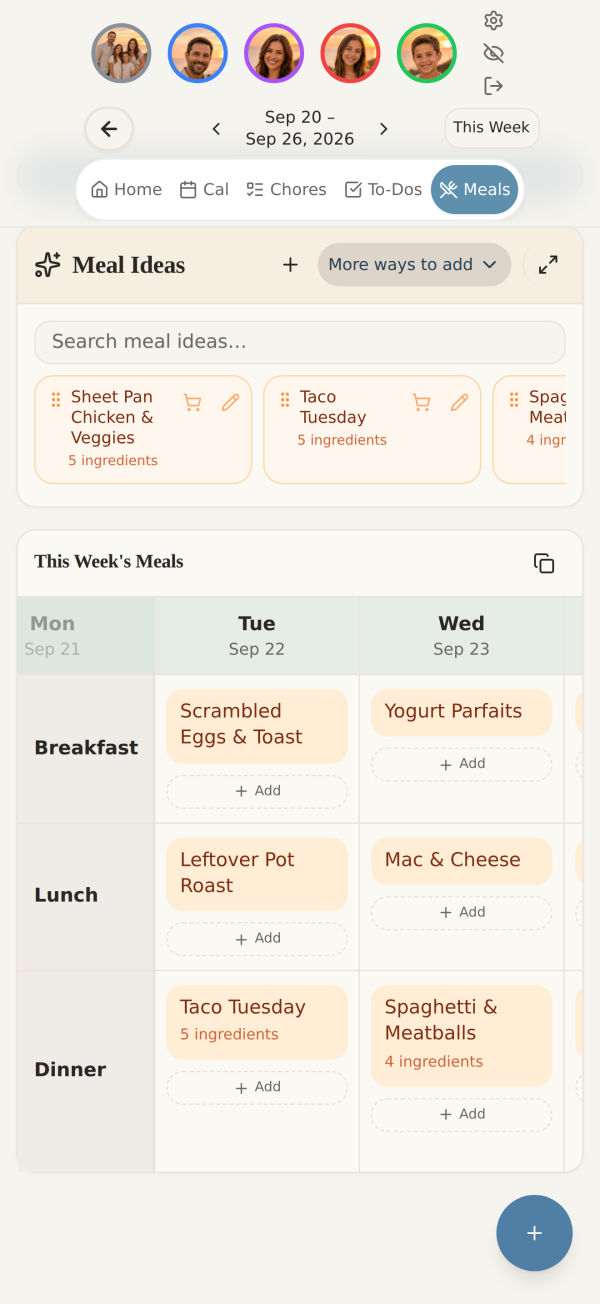Image resolution: width=600 pixels, height=1304 pixels.
Task: Go back with the left arrow button
Action: coord(109,129)
